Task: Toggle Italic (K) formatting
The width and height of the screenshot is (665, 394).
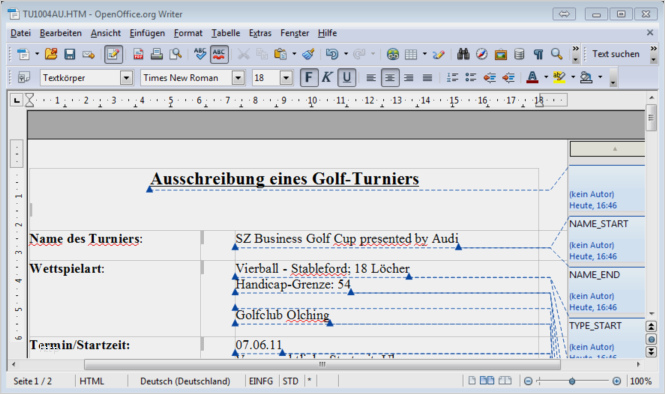Action: coord(327,78)
